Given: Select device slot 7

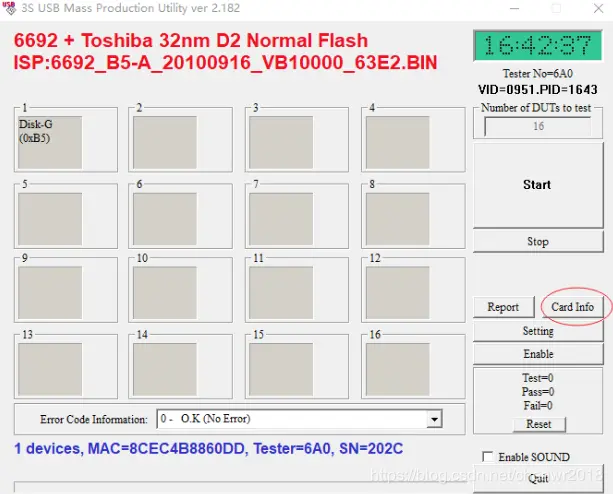Looking at the screenshot, I should tap(281, 219).
